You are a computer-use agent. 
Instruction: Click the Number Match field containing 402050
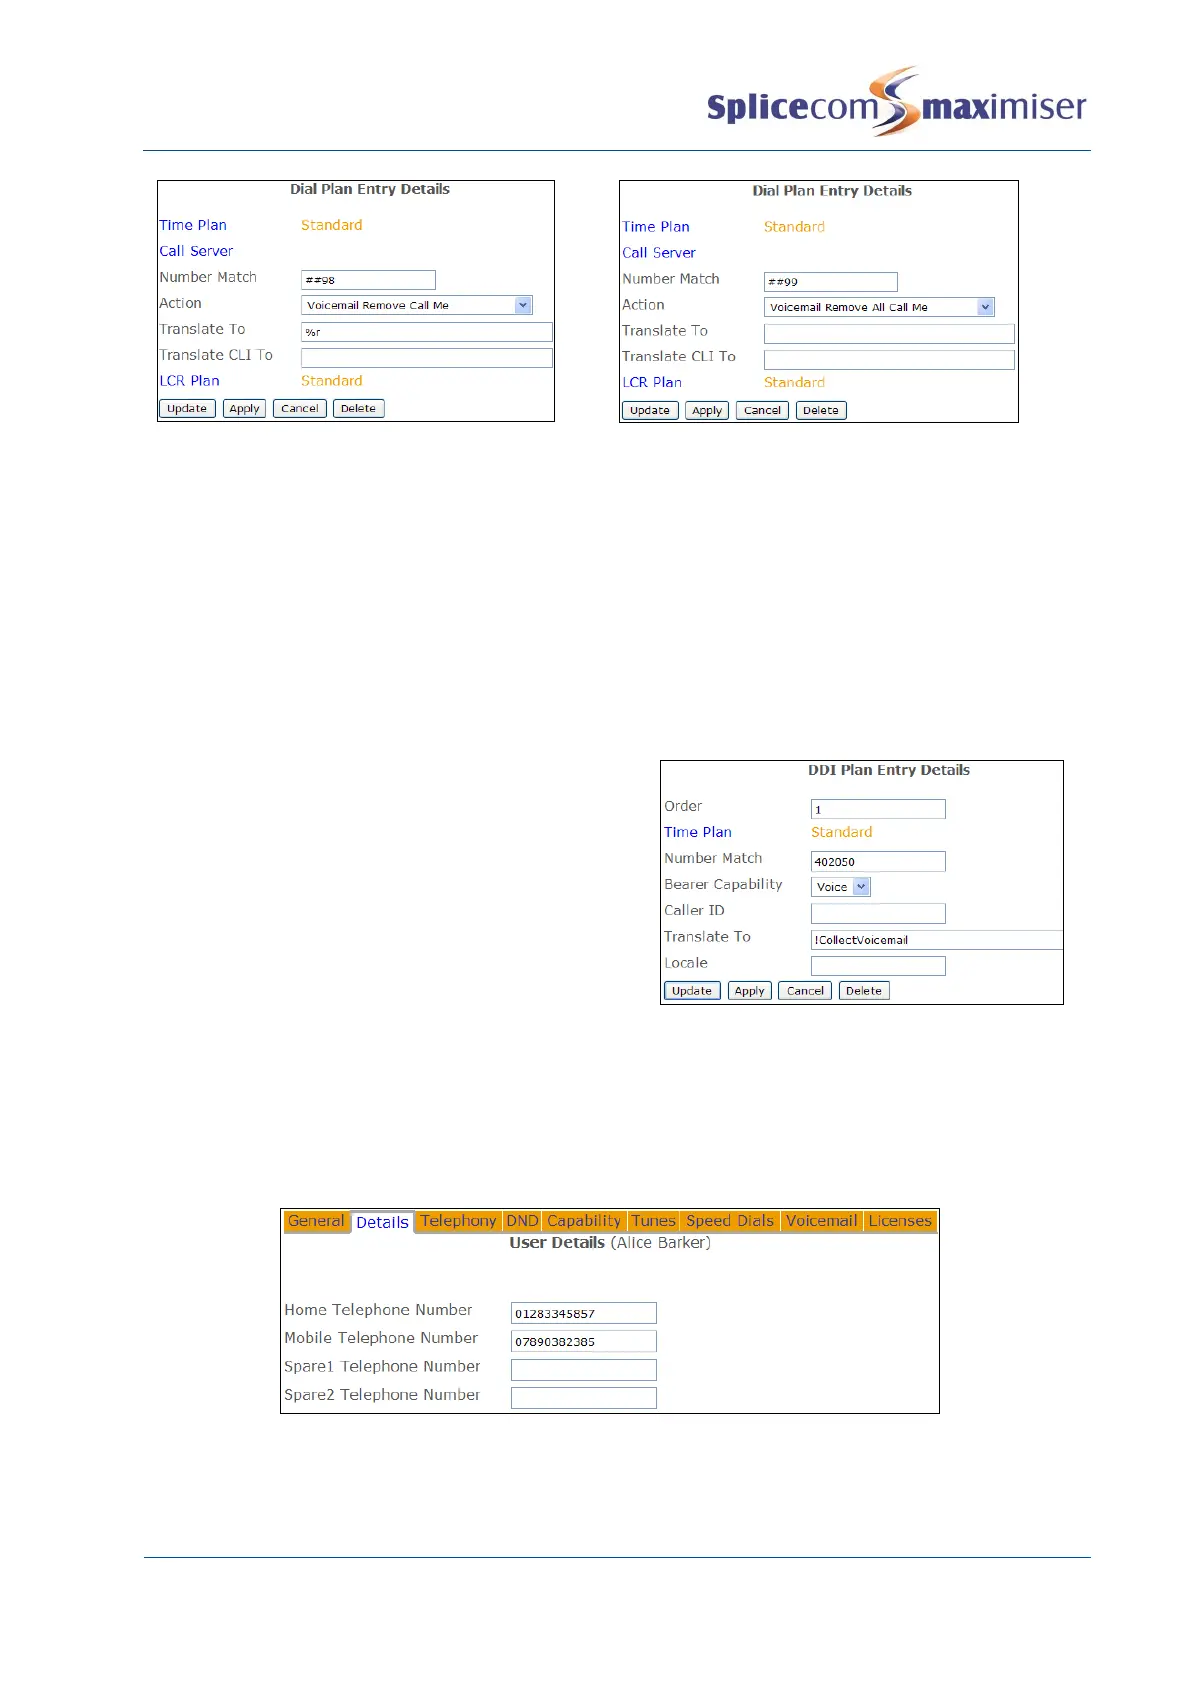pyautogui.click(x=878, y=861)
